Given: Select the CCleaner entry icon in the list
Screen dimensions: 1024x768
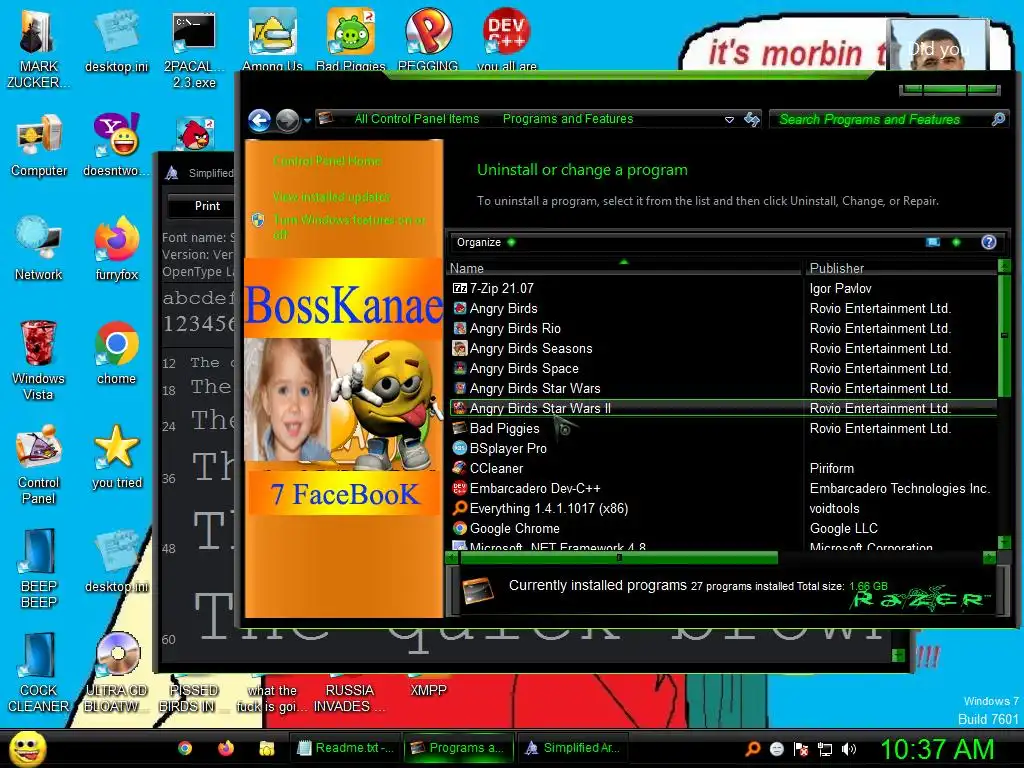Looking at the screenshot, I should 460,468.
